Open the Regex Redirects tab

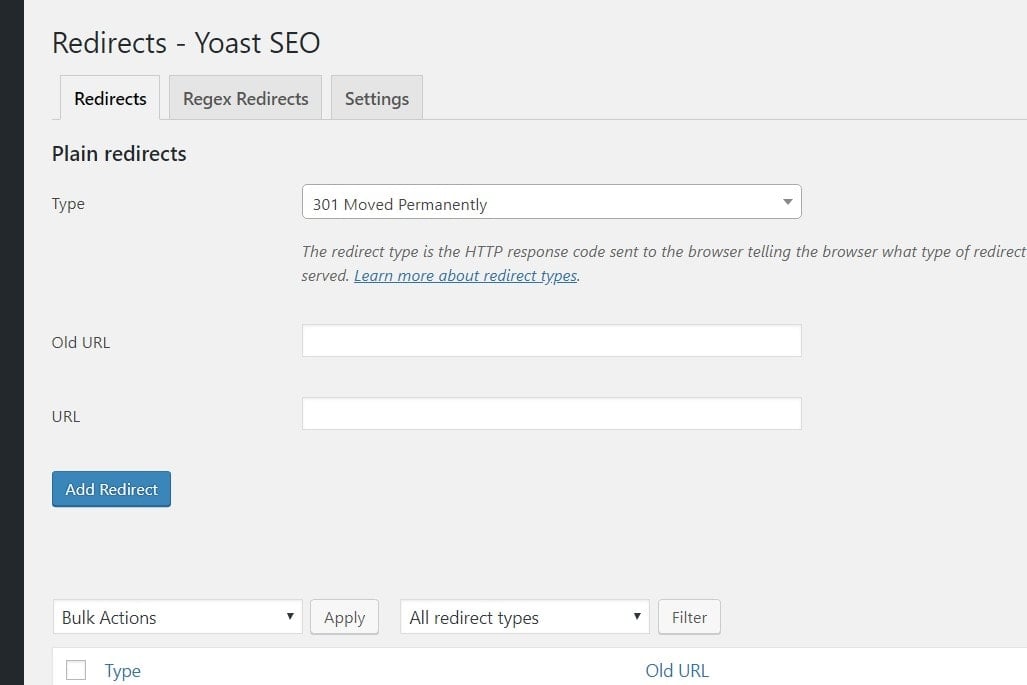246,98
